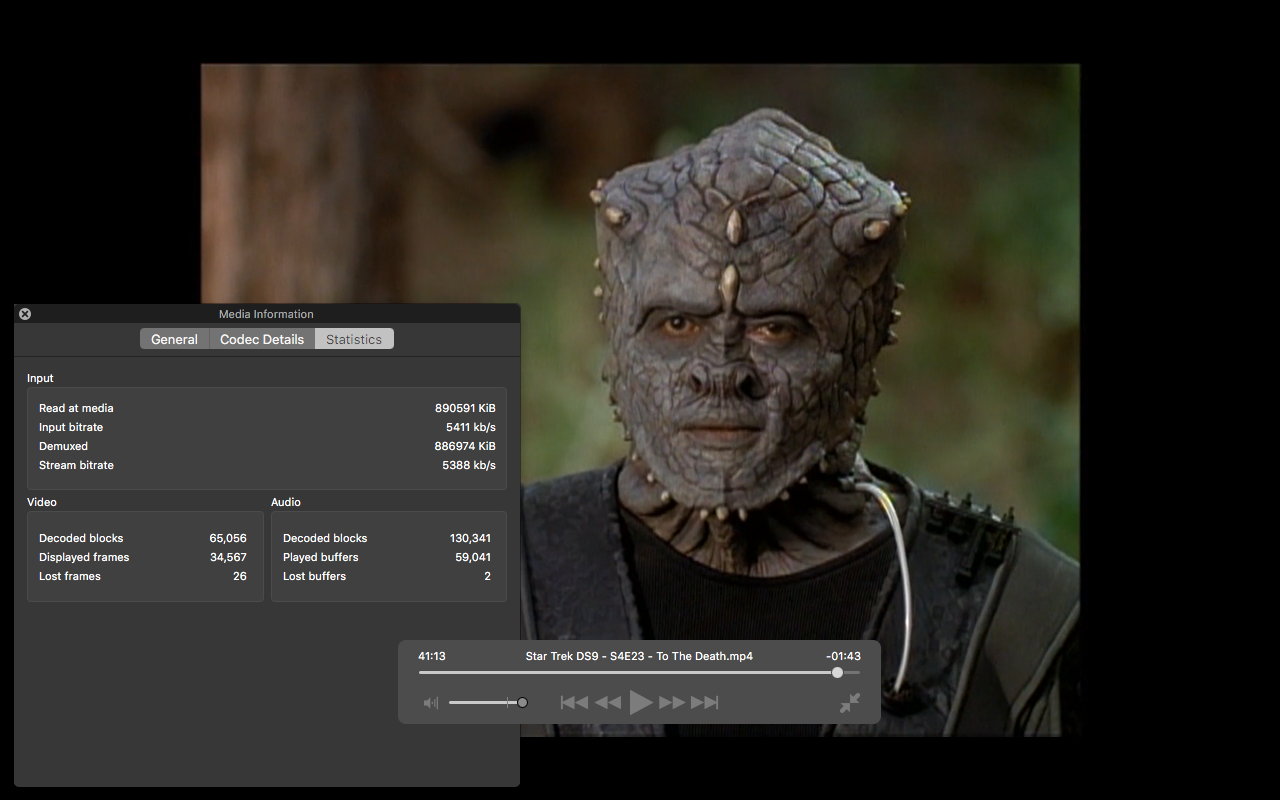The width and height of the screenshot is (1280, 800).
Task: Click the Lost frames label
Action: [x=70, y=576]
